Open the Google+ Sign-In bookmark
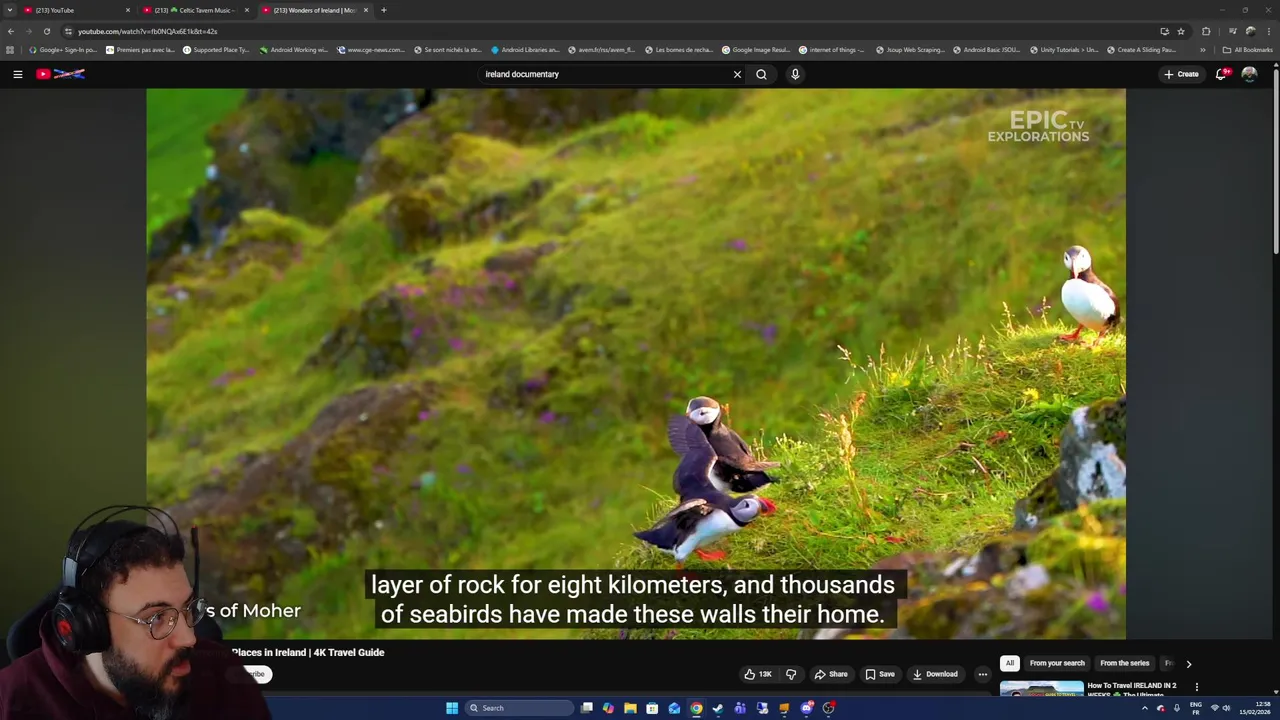This screenshot has height=720, width=1280. pyautogui.click(x=63, y=50)
